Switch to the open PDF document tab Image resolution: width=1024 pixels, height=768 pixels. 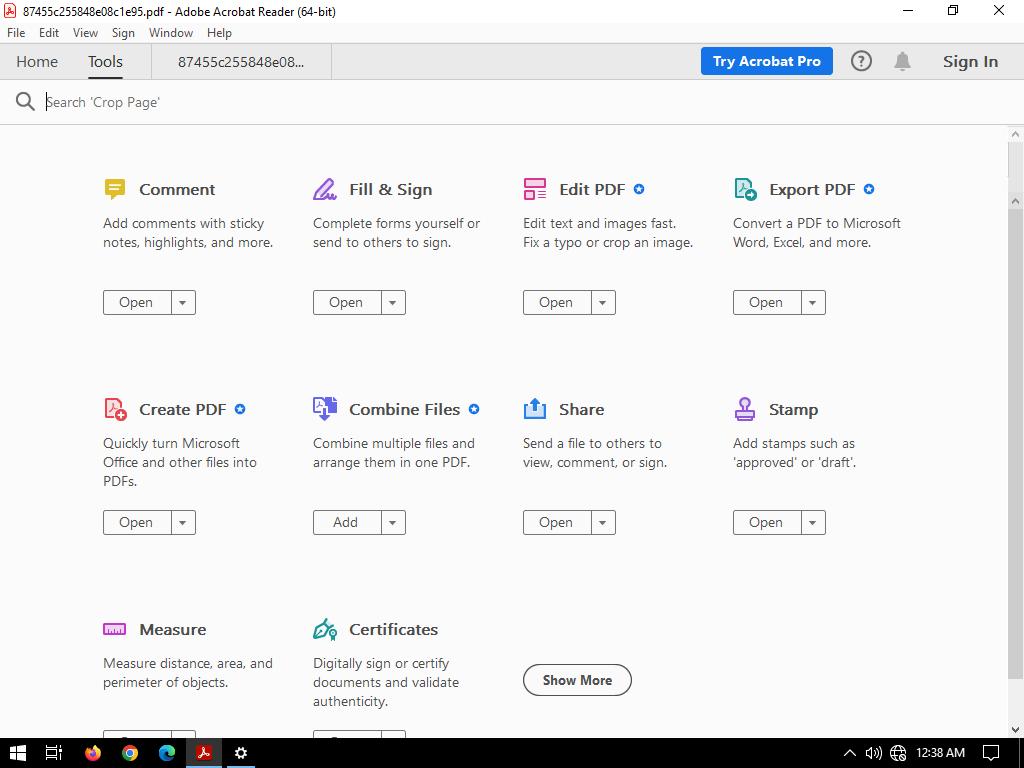click(x=241, y=61)
